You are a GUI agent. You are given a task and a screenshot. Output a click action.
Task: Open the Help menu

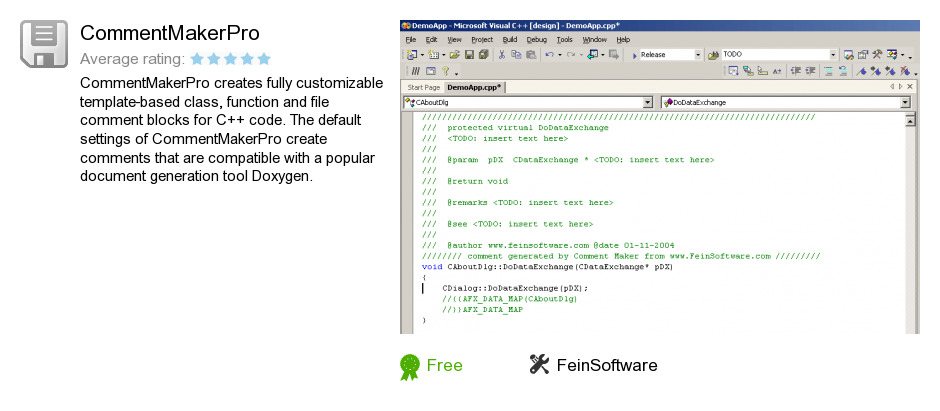pyautogui.click(x=623, y=40)
